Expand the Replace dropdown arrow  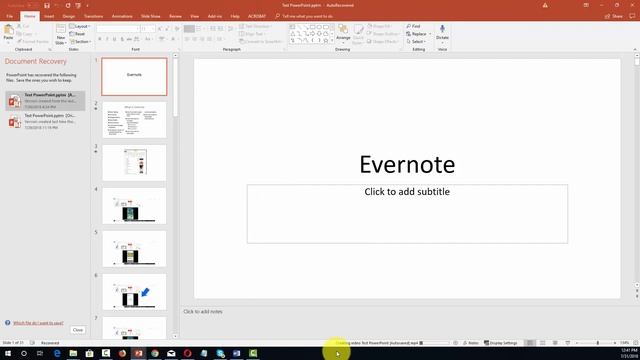(430, 34)
